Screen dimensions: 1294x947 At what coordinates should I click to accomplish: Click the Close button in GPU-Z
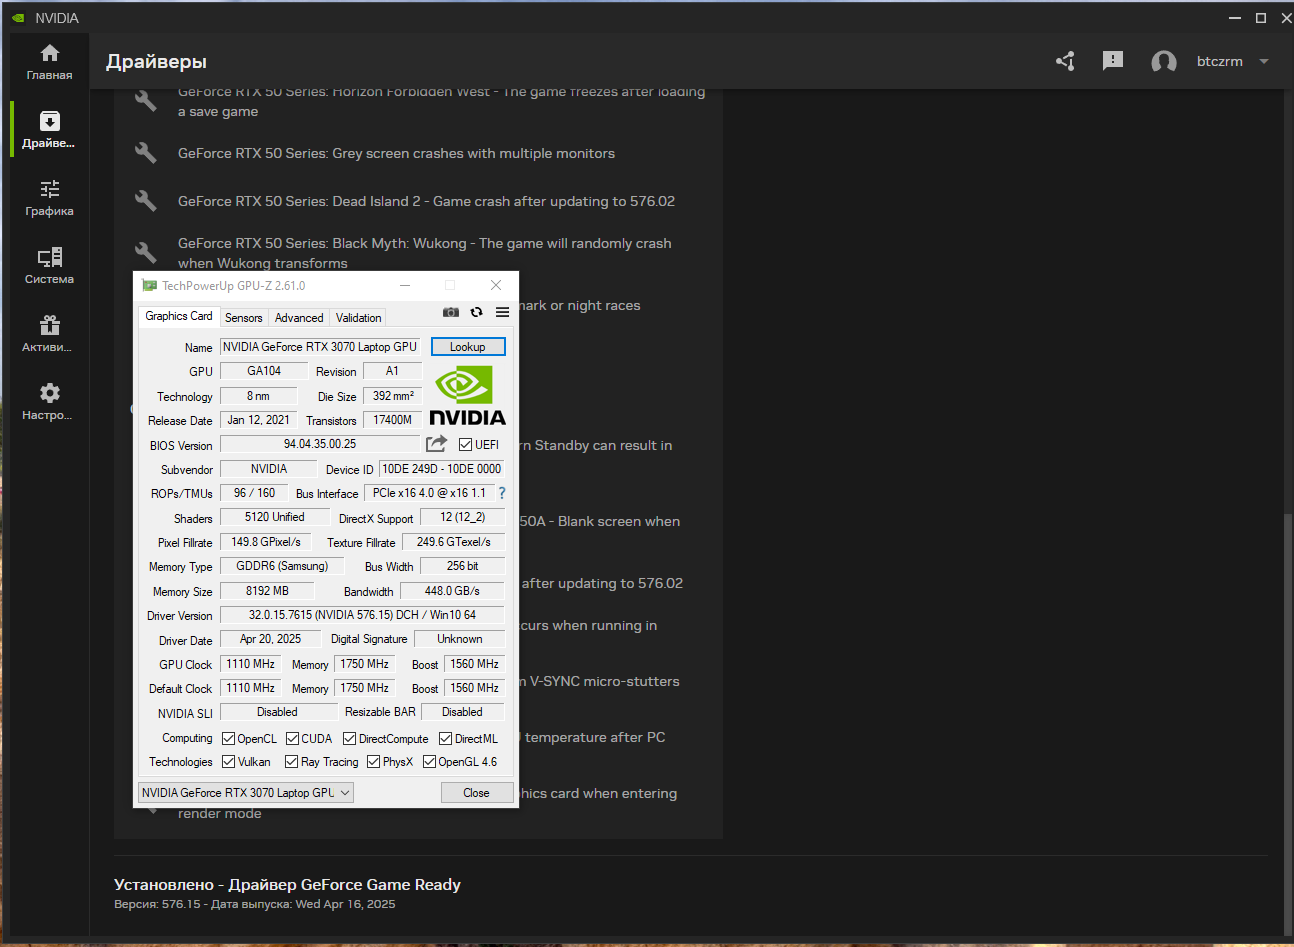click(477, 793)
